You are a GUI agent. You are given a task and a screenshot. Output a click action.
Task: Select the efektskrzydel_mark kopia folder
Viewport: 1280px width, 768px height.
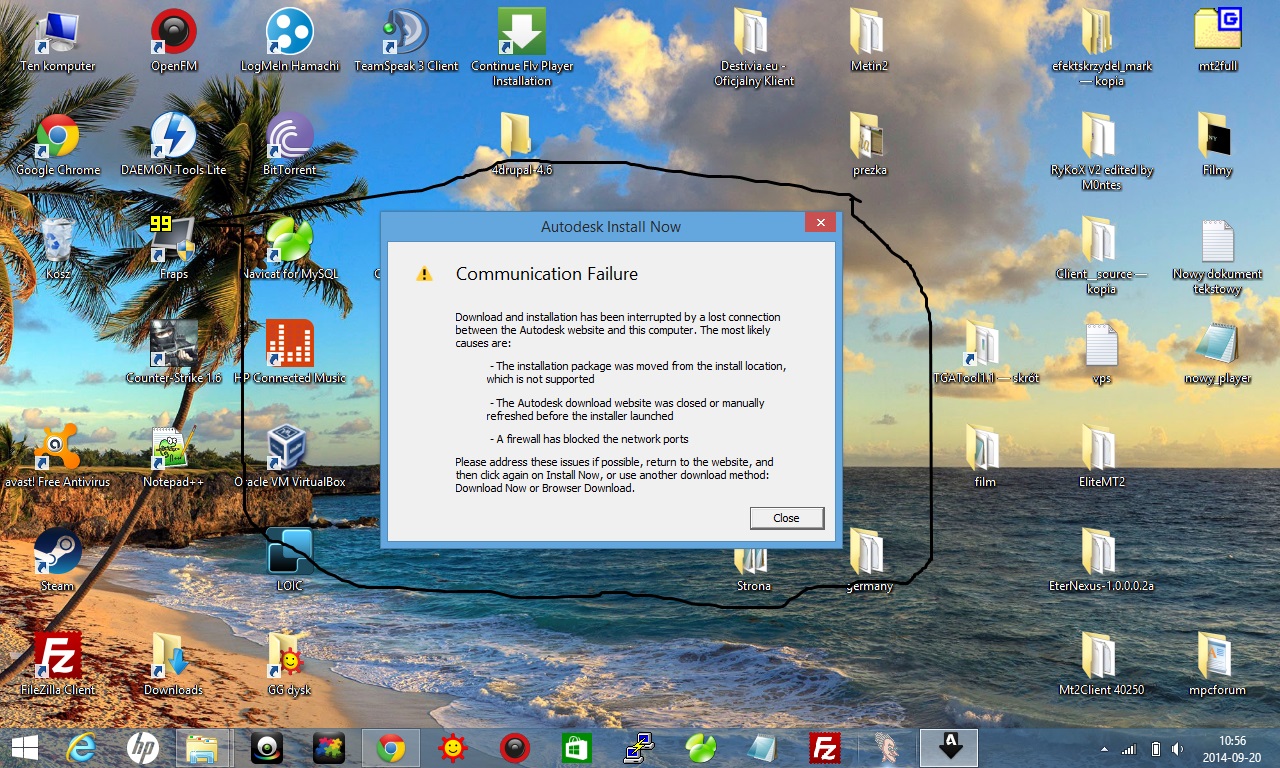1102,49
